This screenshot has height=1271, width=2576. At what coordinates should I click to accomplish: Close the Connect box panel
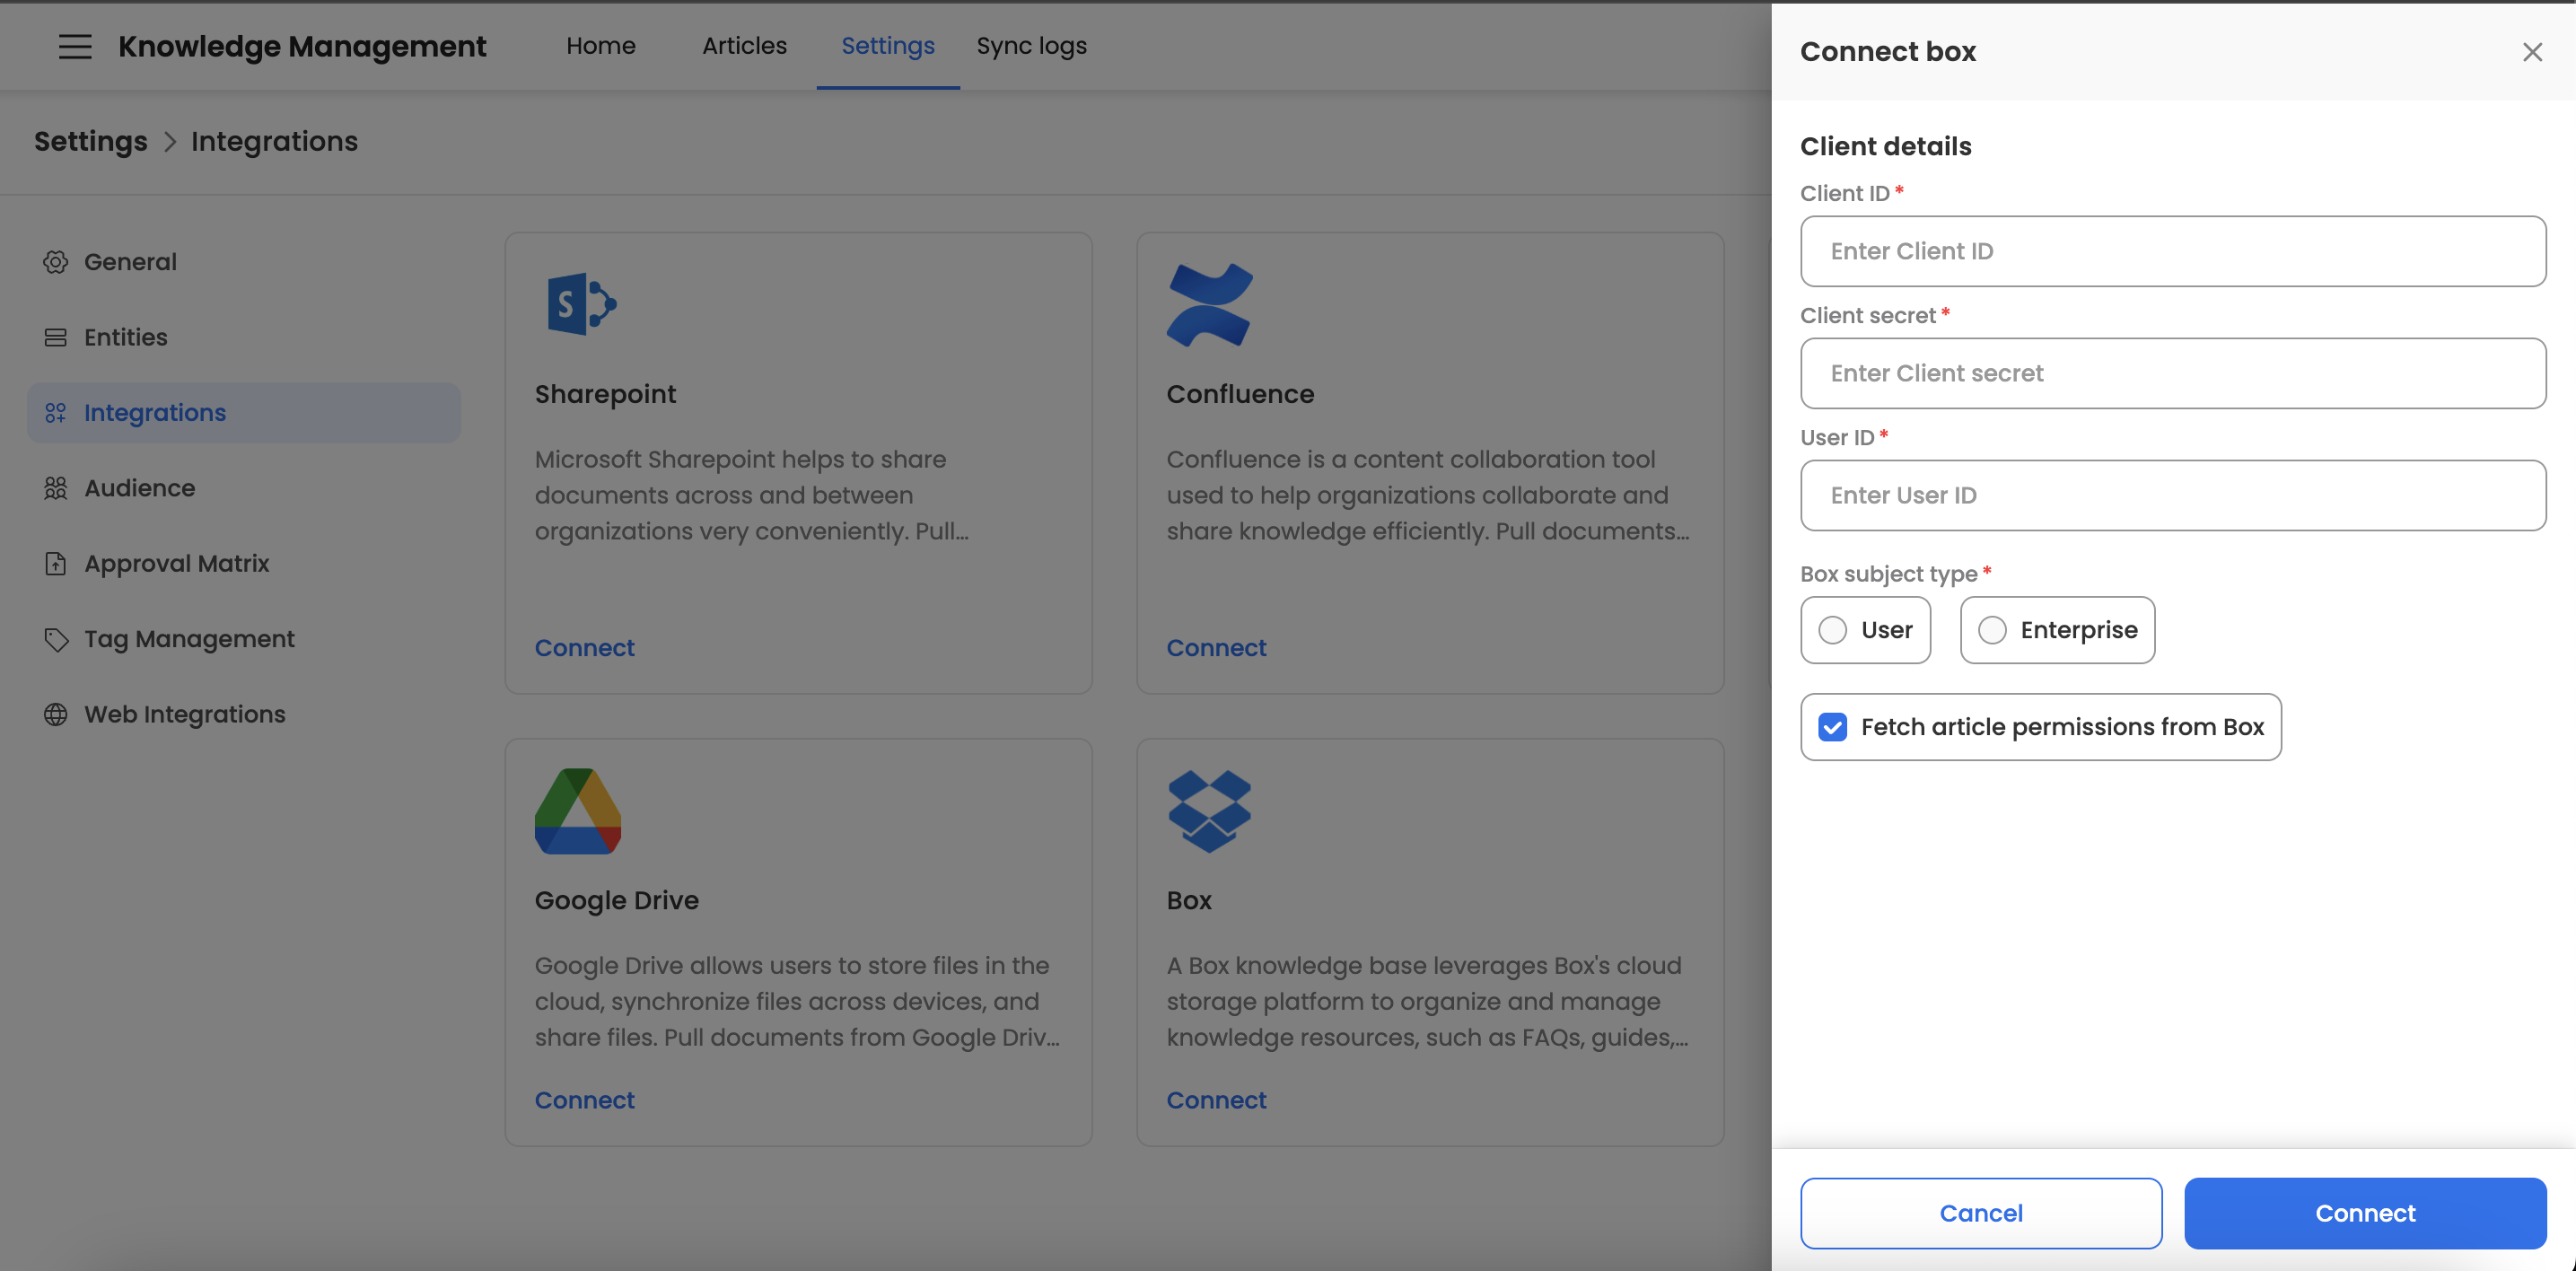[2531, 52]
